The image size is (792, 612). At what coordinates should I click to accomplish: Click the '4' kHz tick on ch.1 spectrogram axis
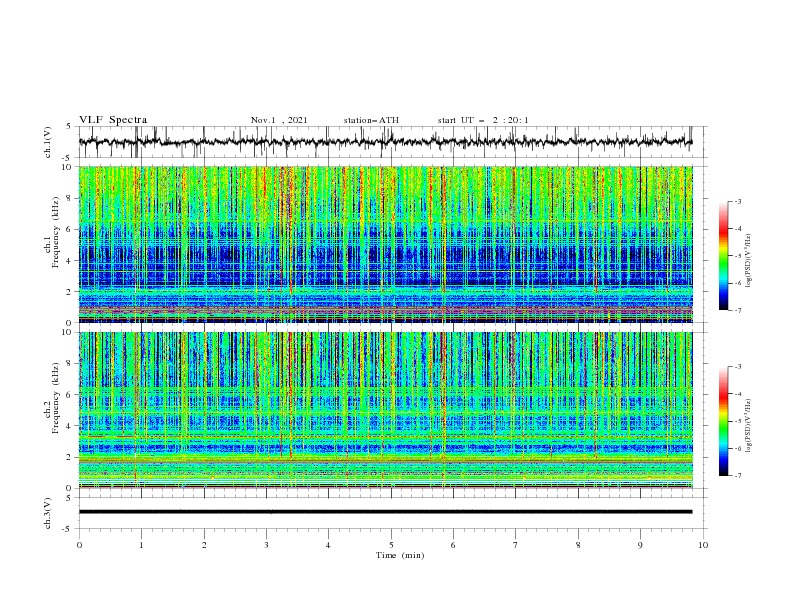(70, 261)
